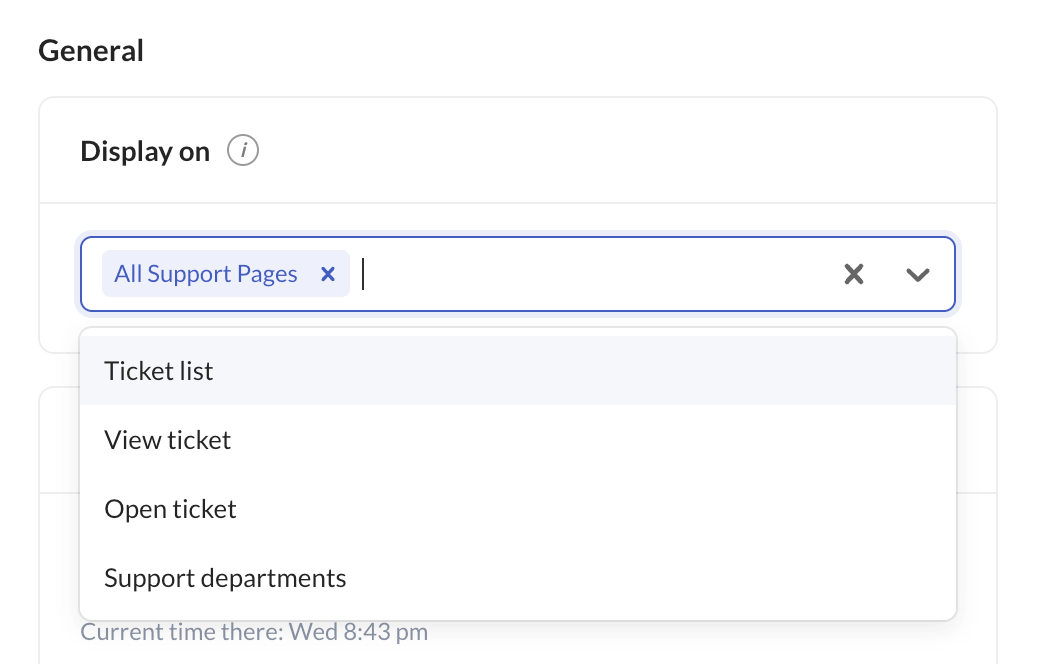Remove the All Support Pages tag
1038x664 pixels.
[328, 273]
